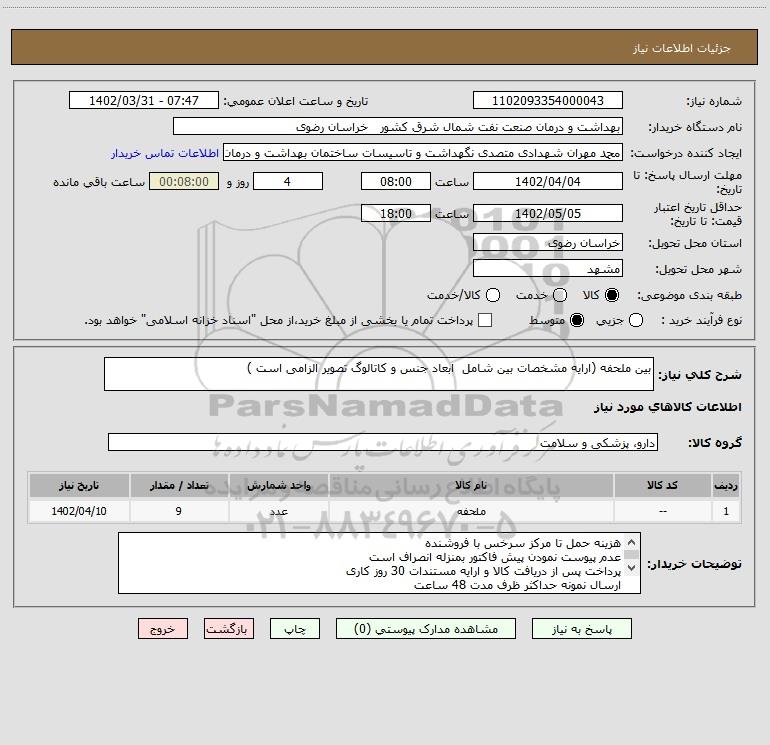Toggle the اسناد خزانه اسلامی payment checkbox
770x745 pixels.
coord(485,320)
